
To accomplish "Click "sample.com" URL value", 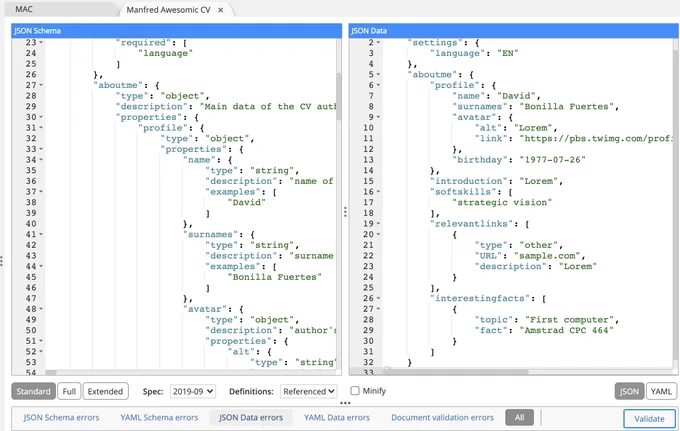I will click(547, 256).
